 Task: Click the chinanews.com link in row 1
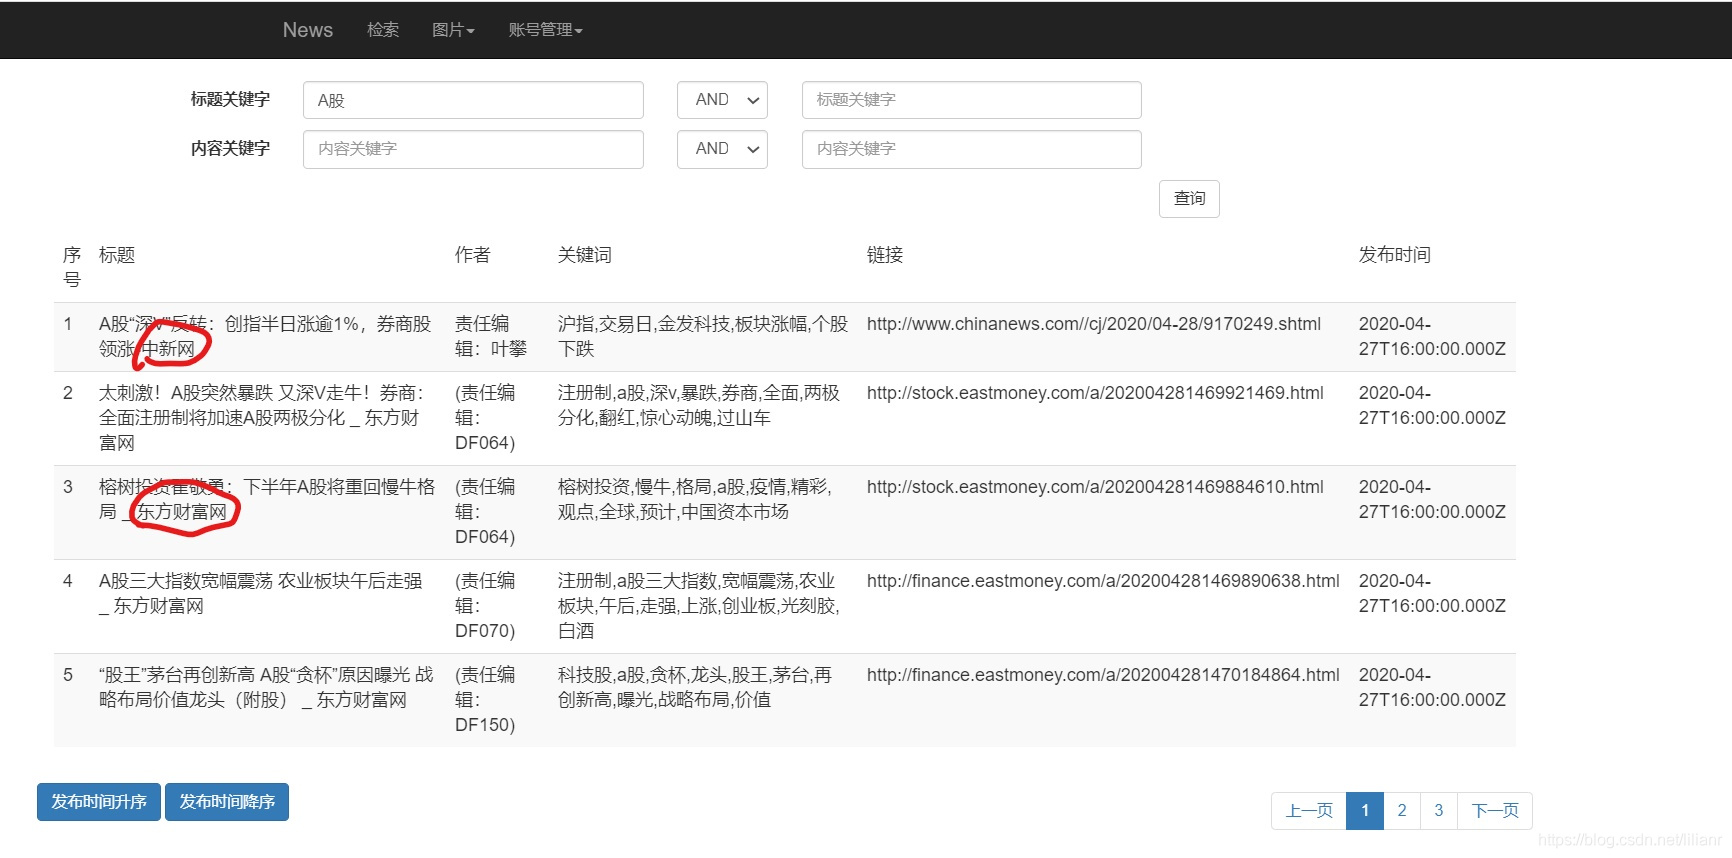(x=1094, y=324)
